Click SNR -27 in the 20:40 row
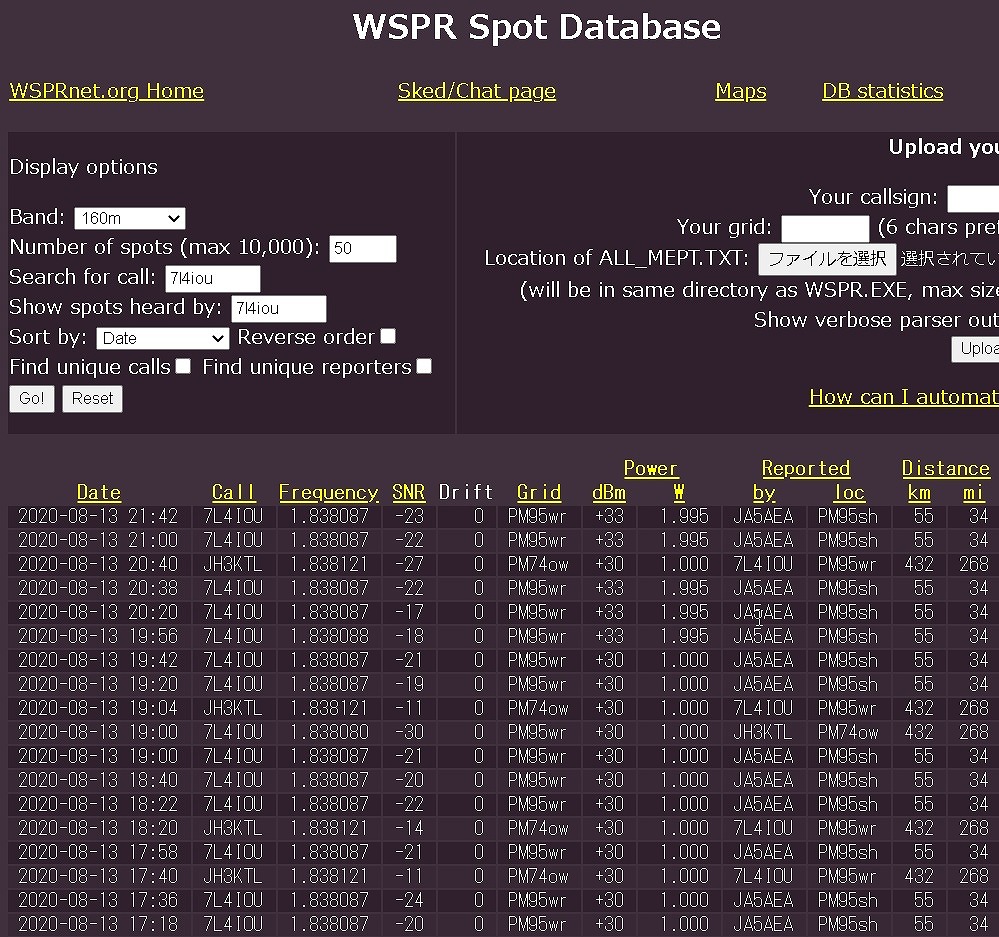This screenshot has width=999, height=937. pyautogui.click(x=409, y=564)
